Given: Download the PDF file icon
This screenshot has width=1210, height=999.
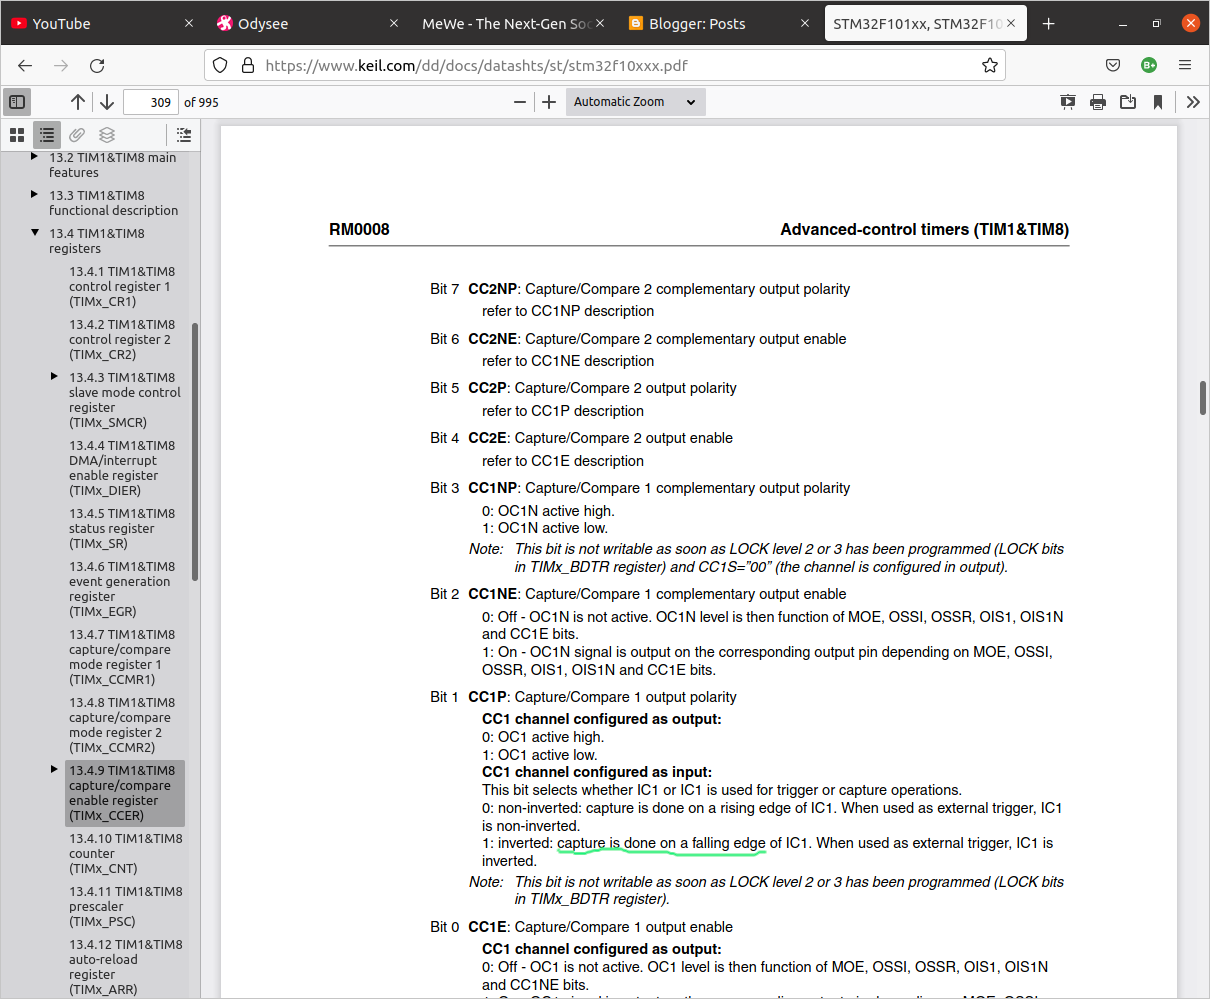Looking at the screenshot, I should (1128, 102).
